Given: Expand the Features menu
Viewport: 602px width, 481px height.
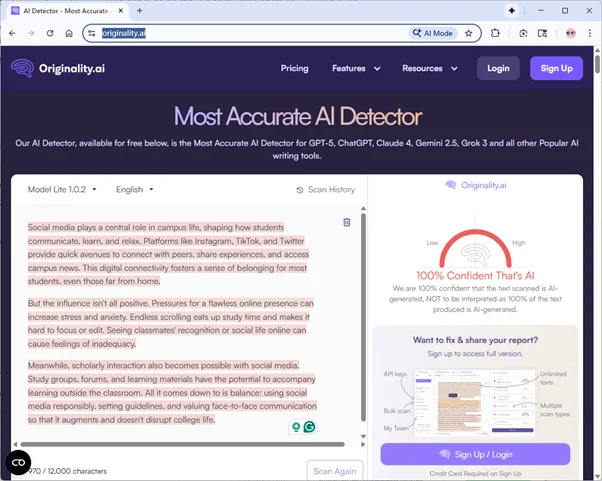Looking at the screenshot, I should (x=356, y=69).
